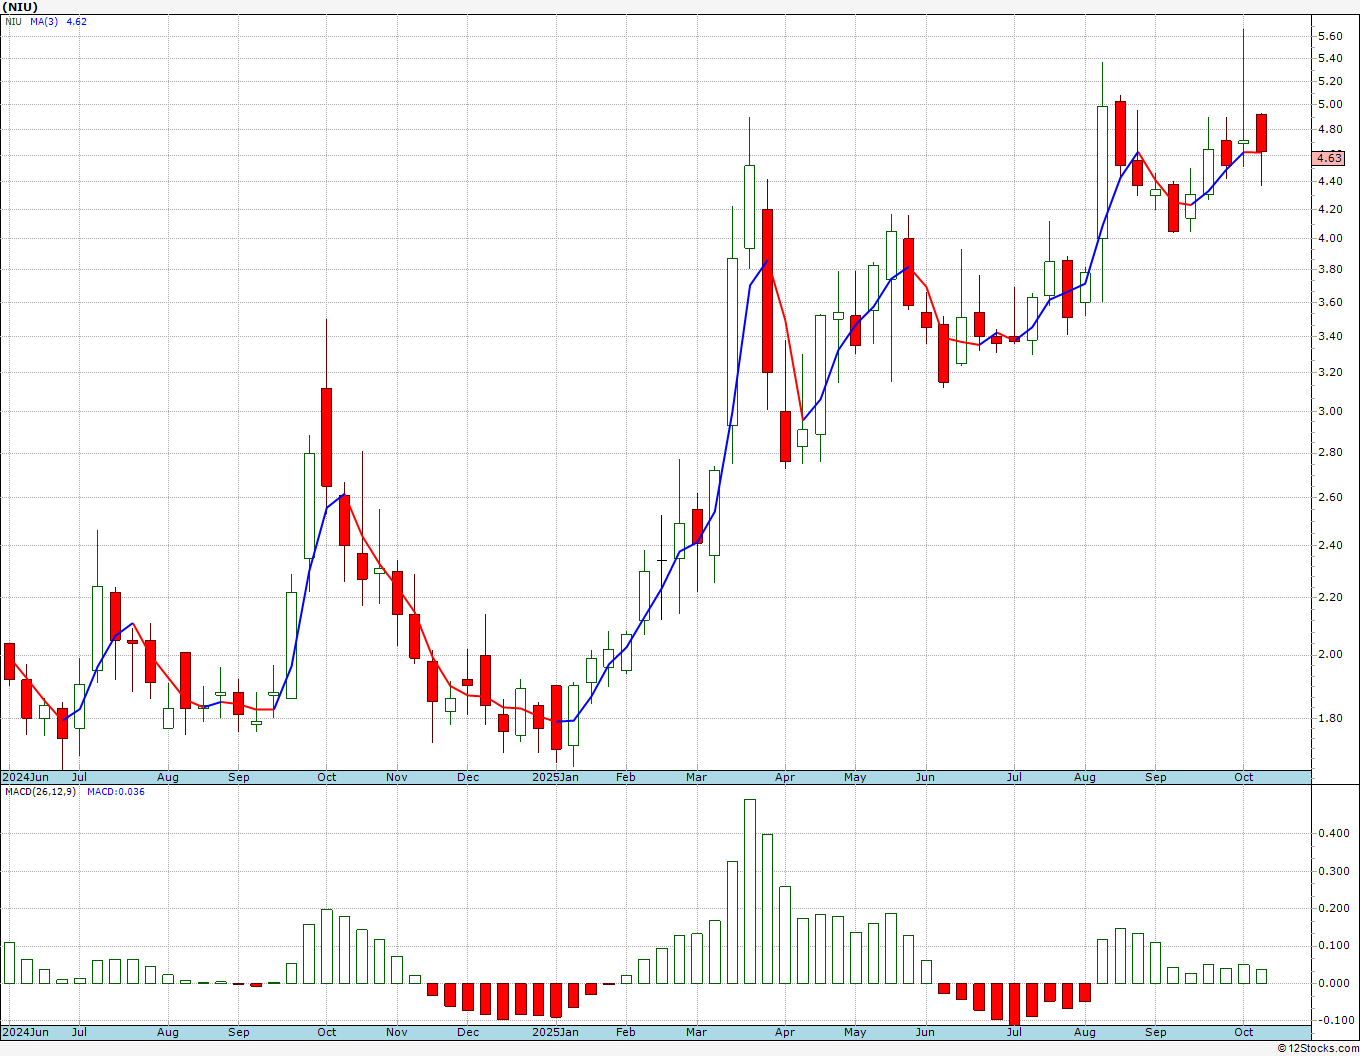Click the last red candlestick in October 2025
This screenshot has width=1360, height=1056.
(1262, 133)
